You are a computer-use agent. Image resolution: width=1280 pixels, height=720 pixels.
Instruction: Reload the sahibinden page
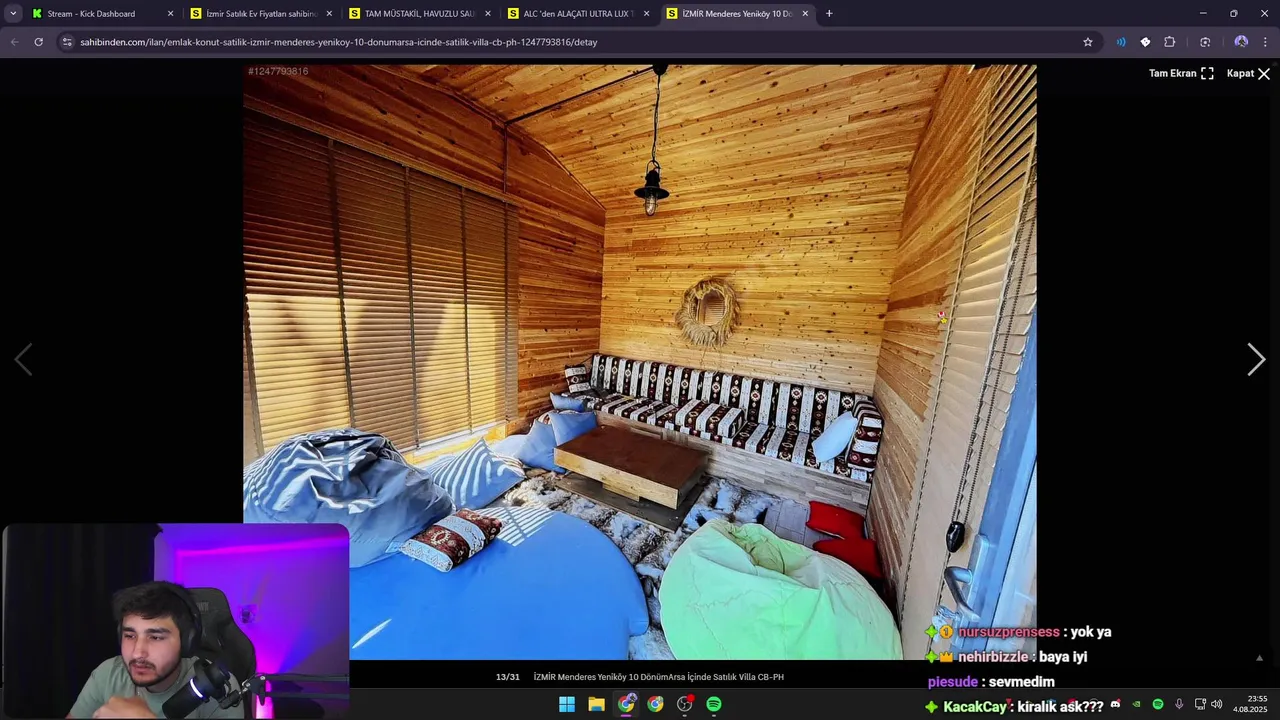tap(38, 42)
